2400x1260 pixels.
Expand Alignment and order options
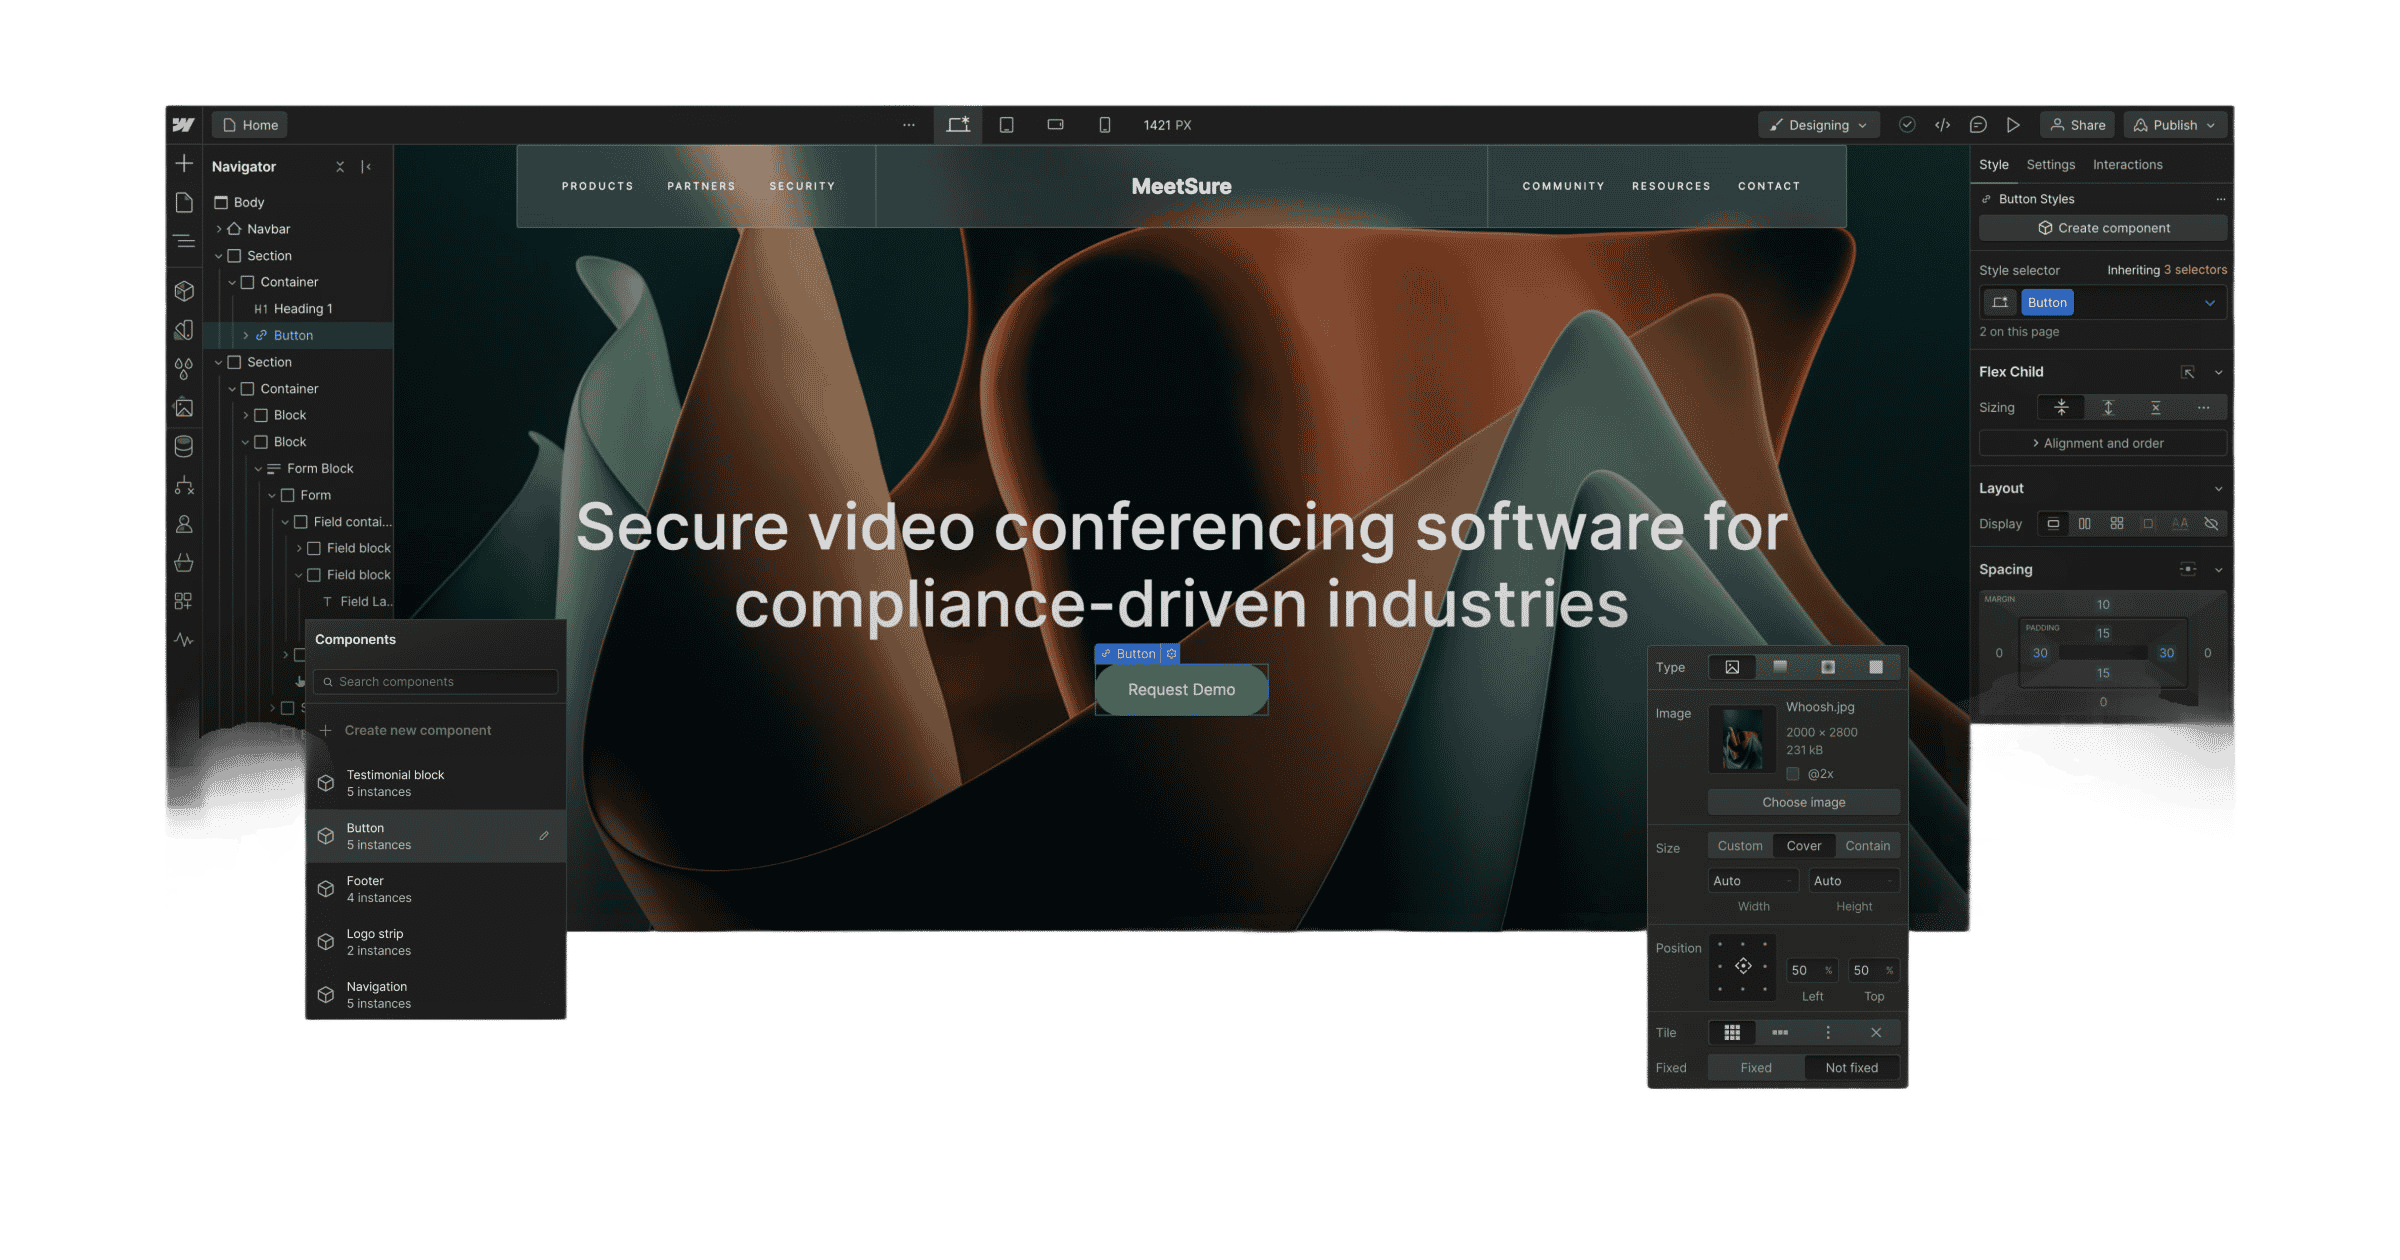pos(2102,443)
